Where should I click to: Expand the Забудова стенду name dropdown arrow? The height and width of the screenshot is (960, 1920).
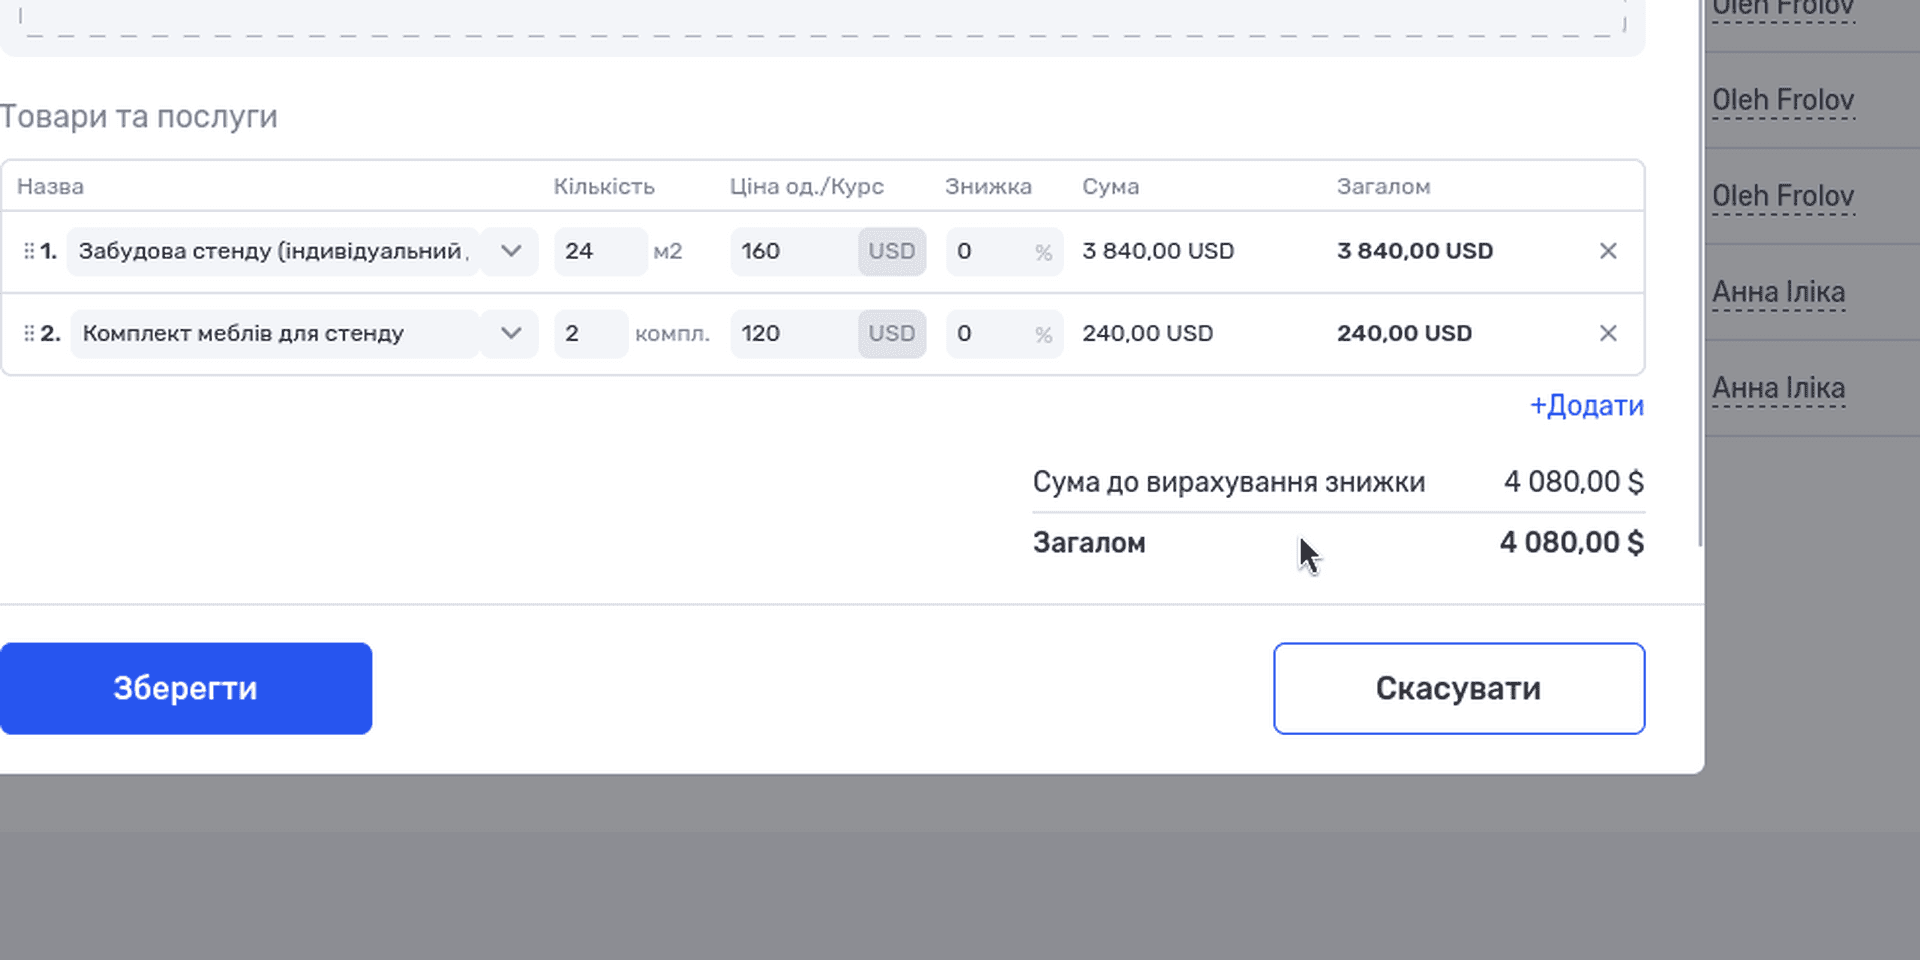(511, 251)
